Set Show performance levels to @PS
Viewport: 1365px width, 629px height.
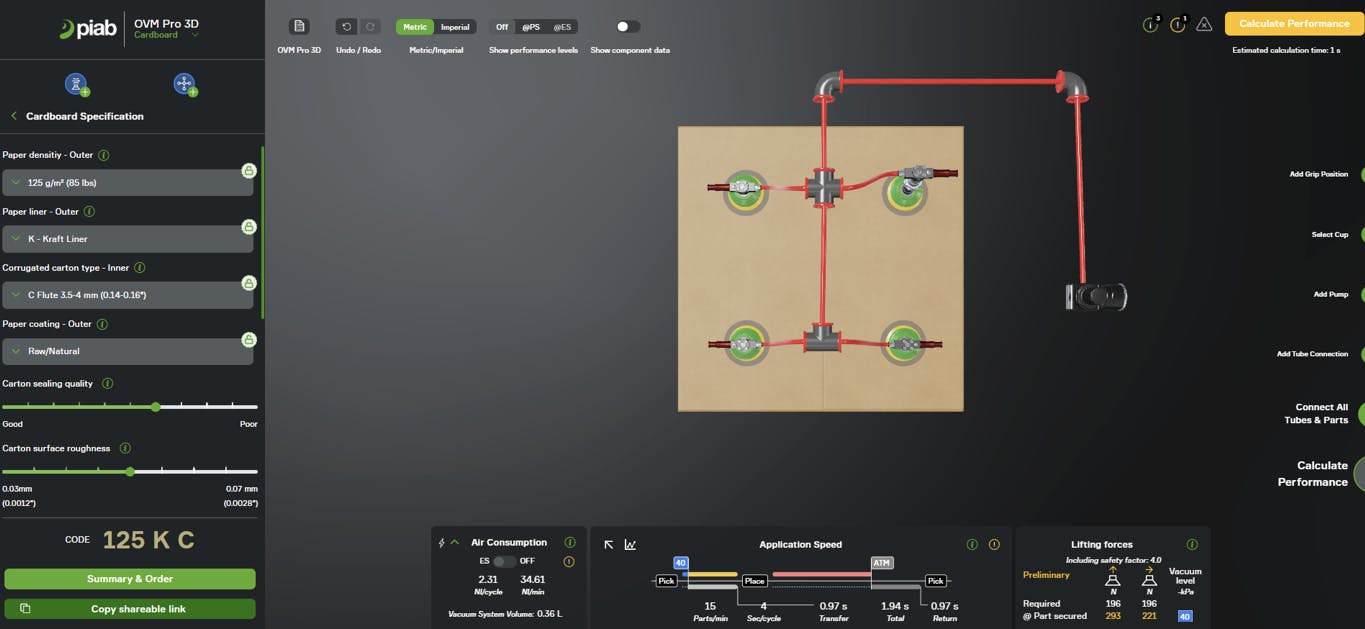pos(530,26)
